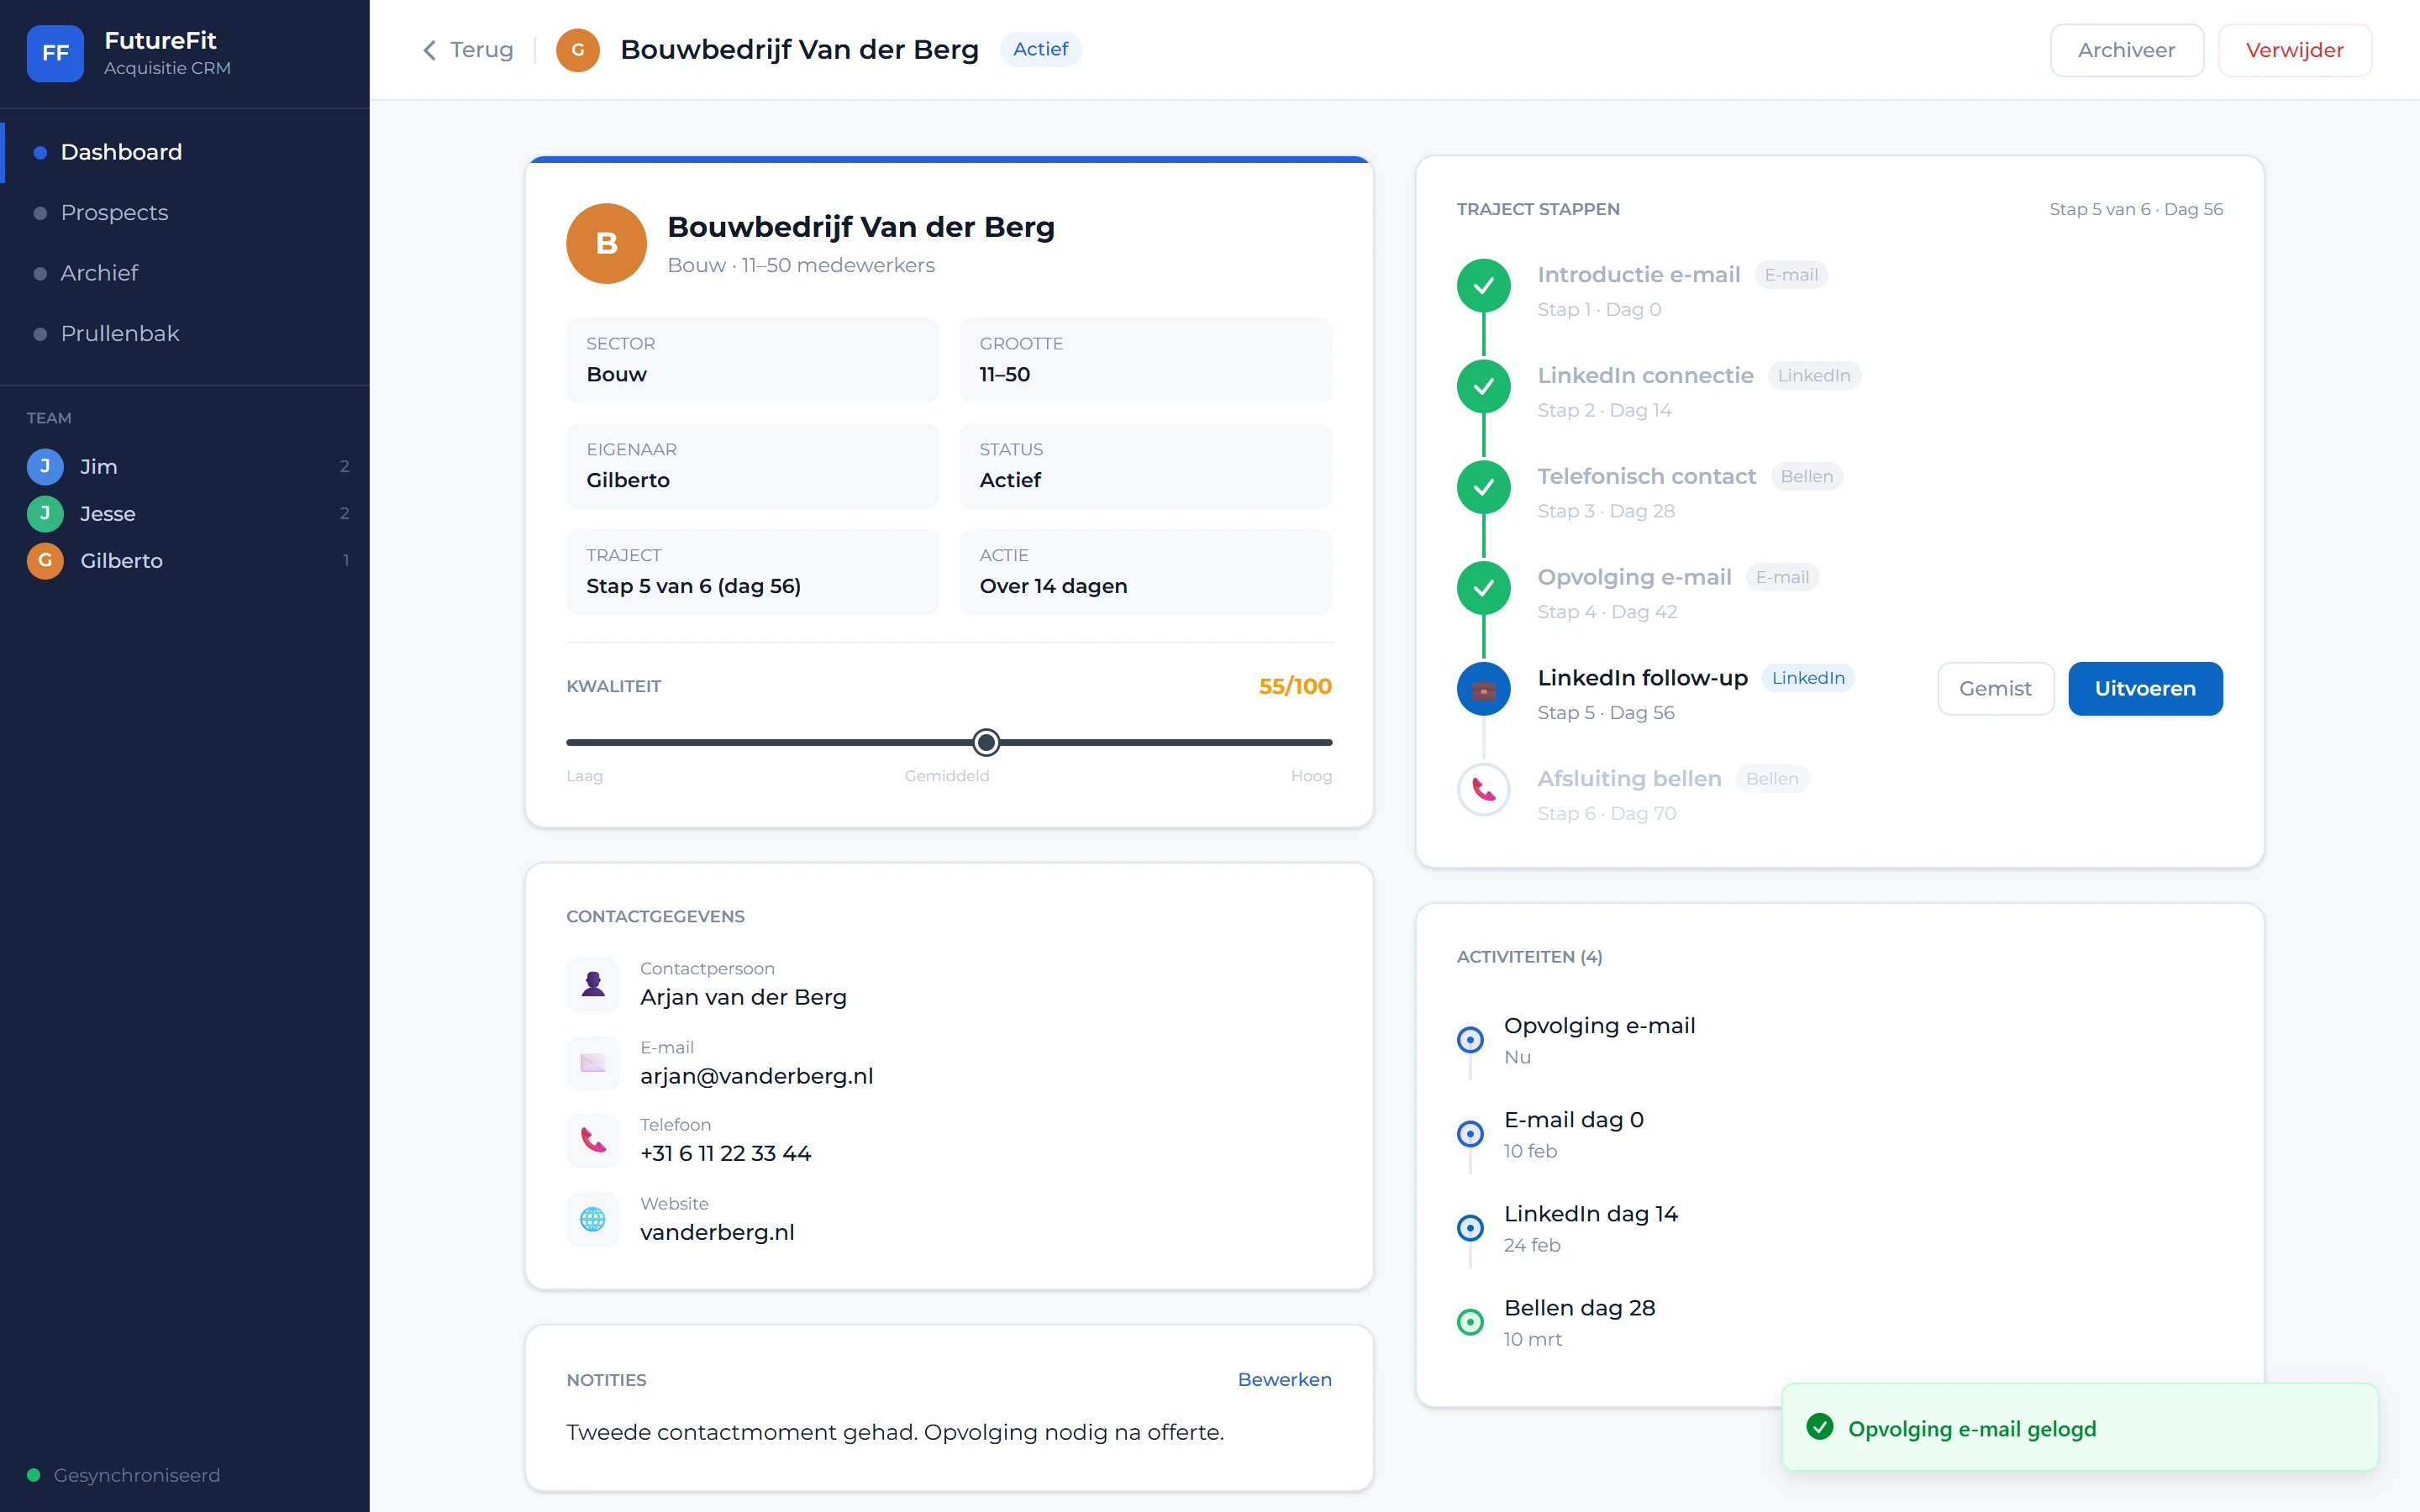Click the Kwaliteit slider handle
Image resolution: width=2420 pixels, height=1512 pixels.
[986, 742]
